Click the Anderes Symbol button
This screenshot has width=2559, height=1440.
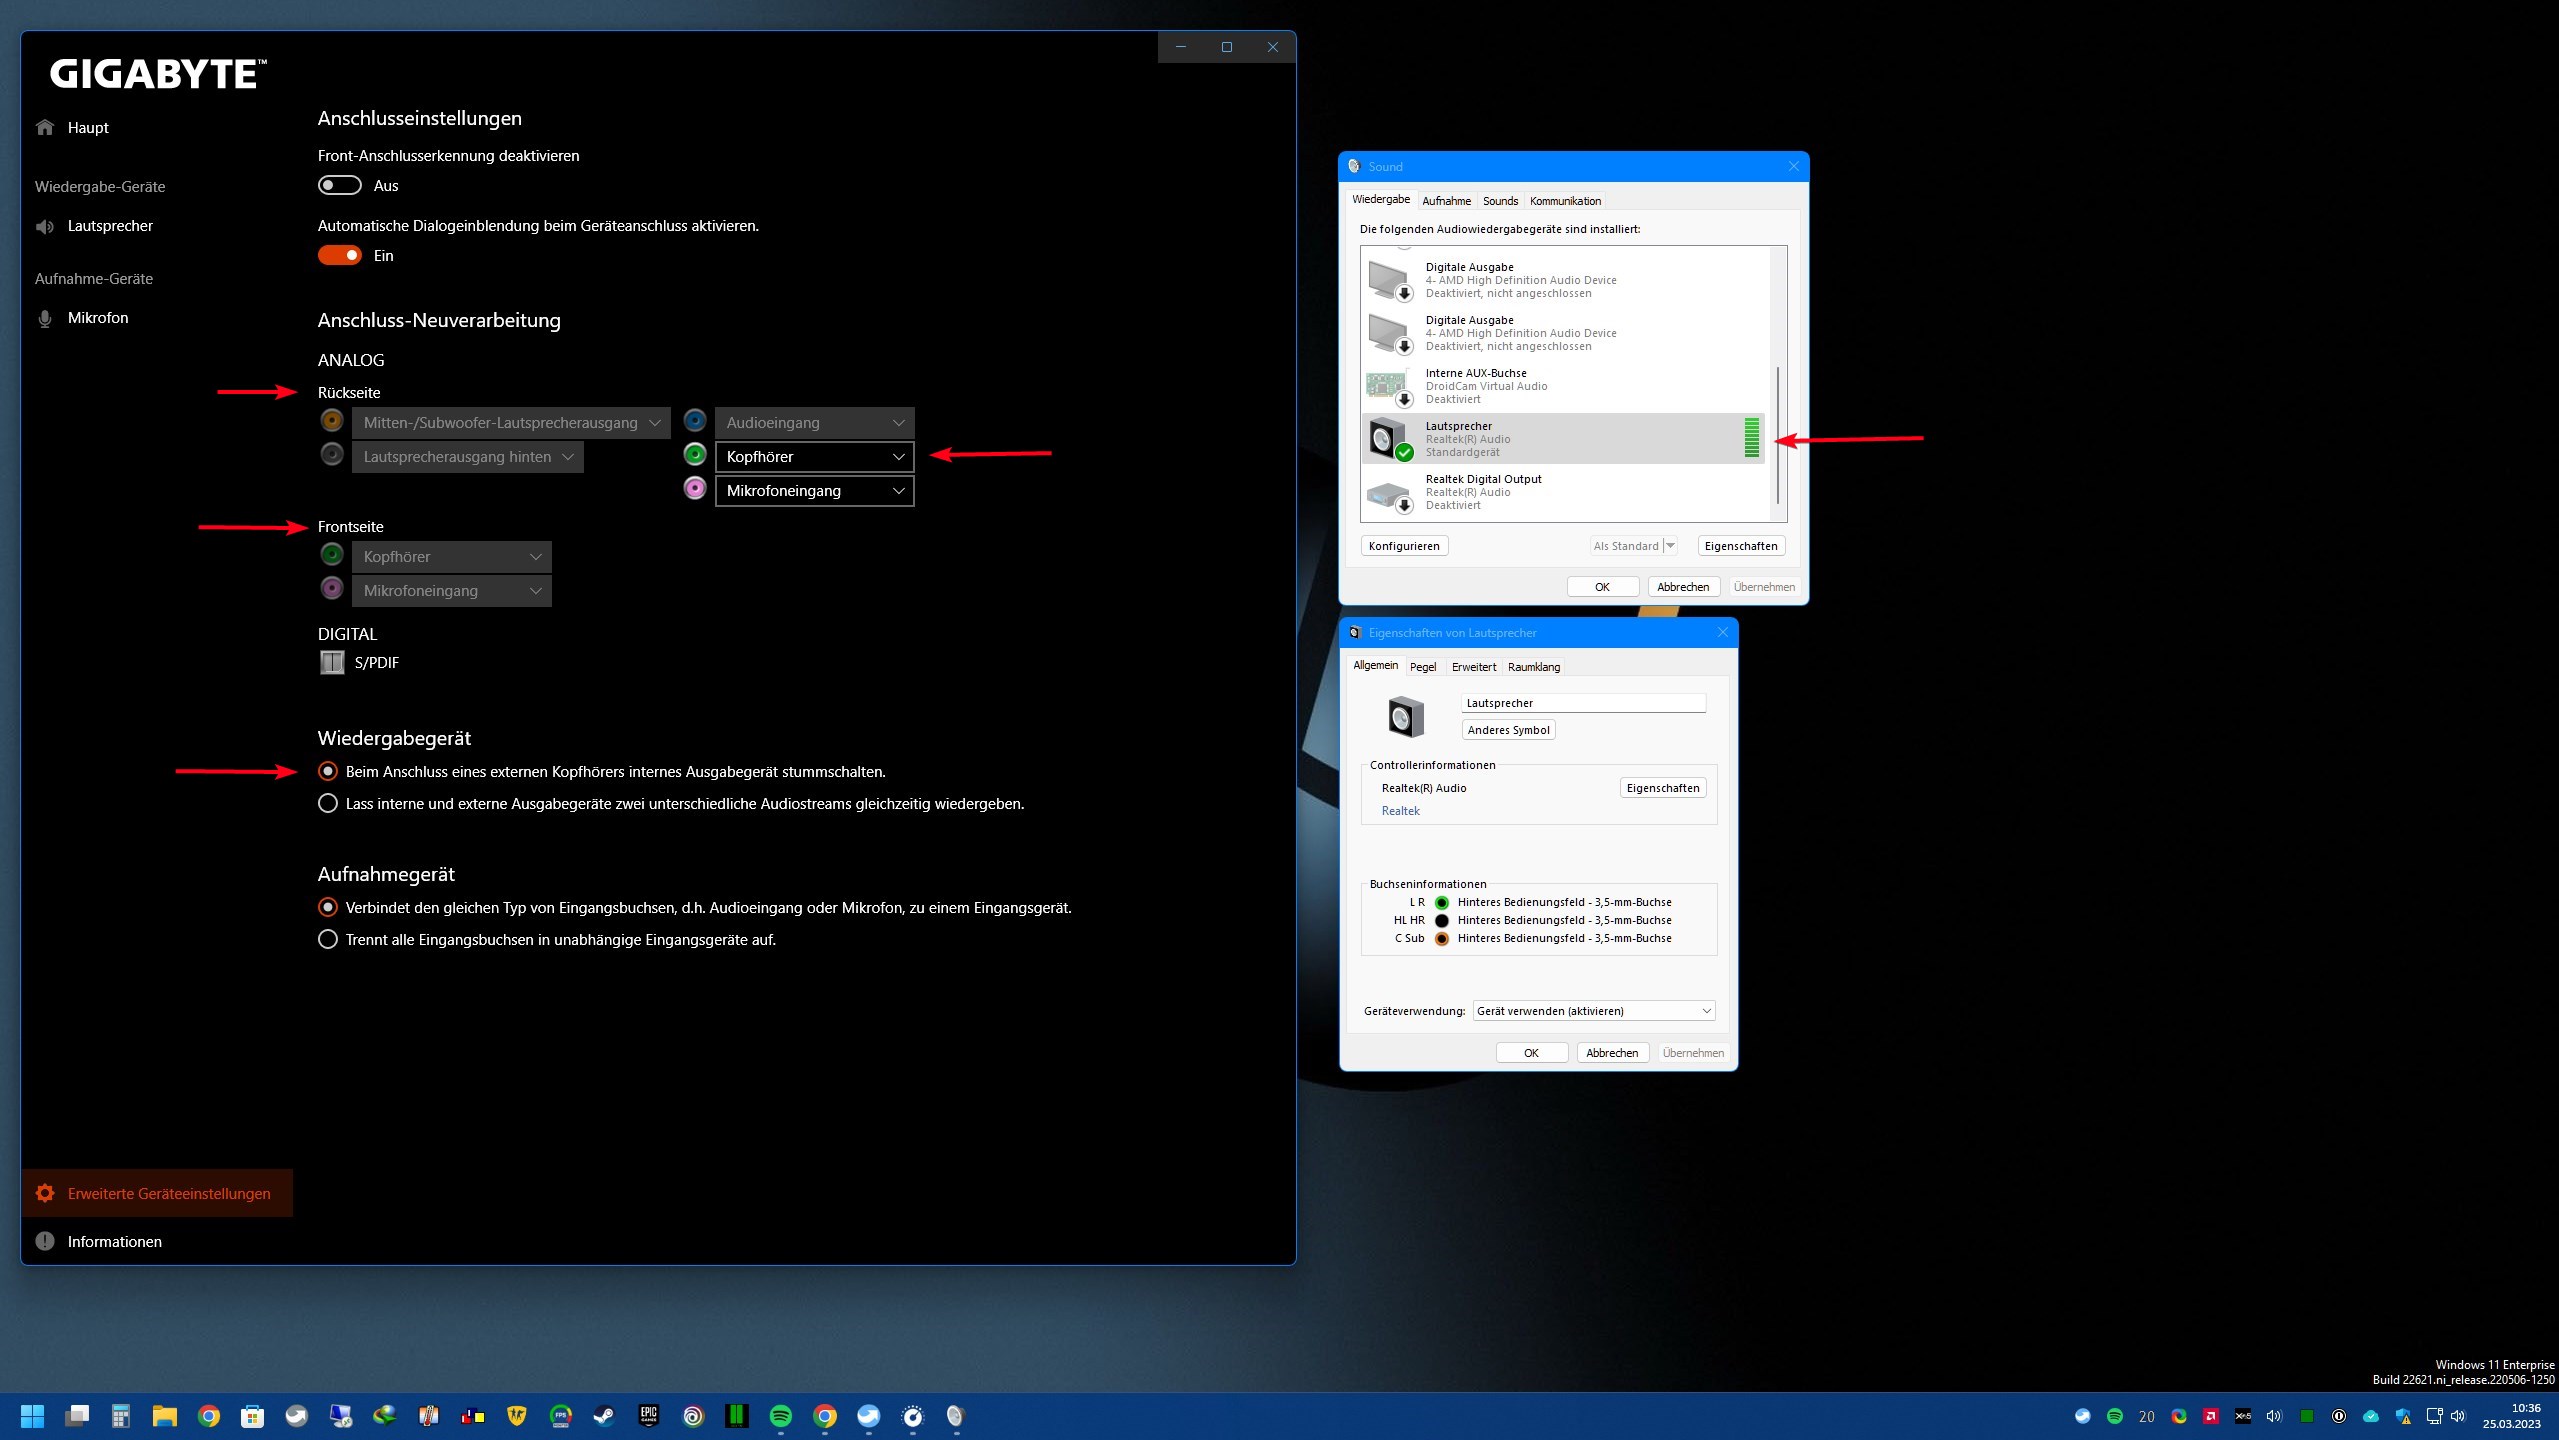[1508, 730]
